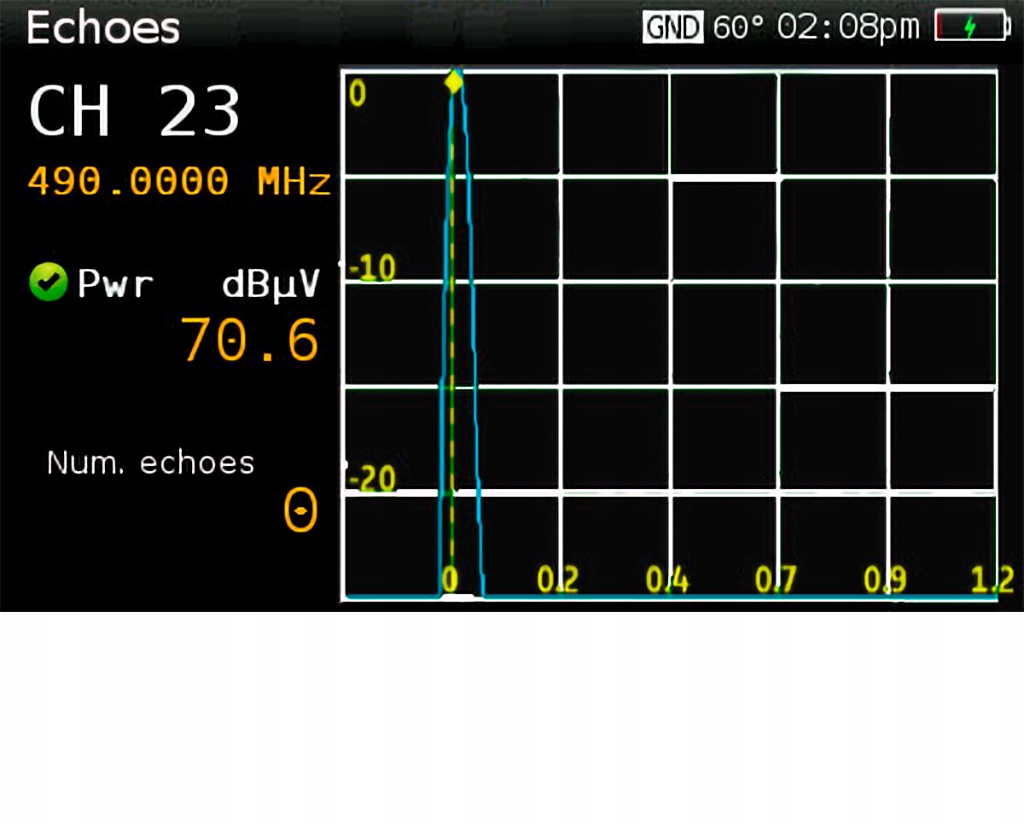Click the -10 y-axis label
The width and height of the screenshot is (1024, 825).
click(372, 267)
